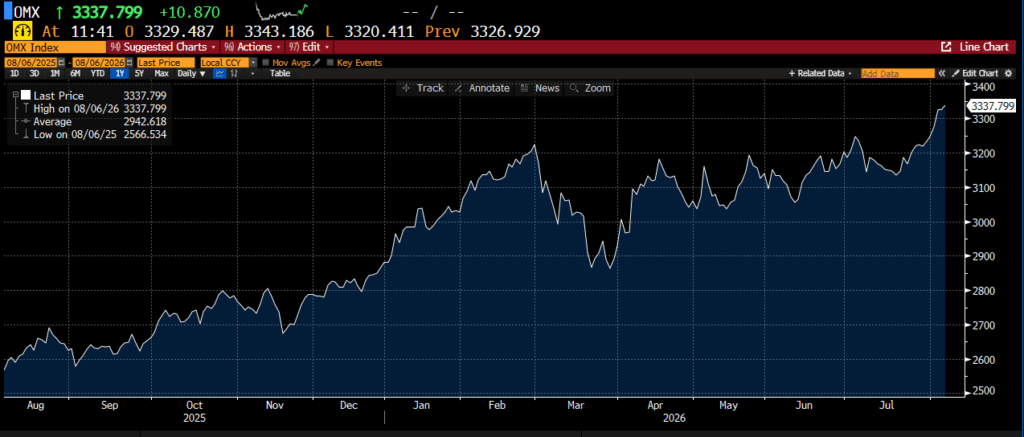Select the 3D time range tab

34,73
